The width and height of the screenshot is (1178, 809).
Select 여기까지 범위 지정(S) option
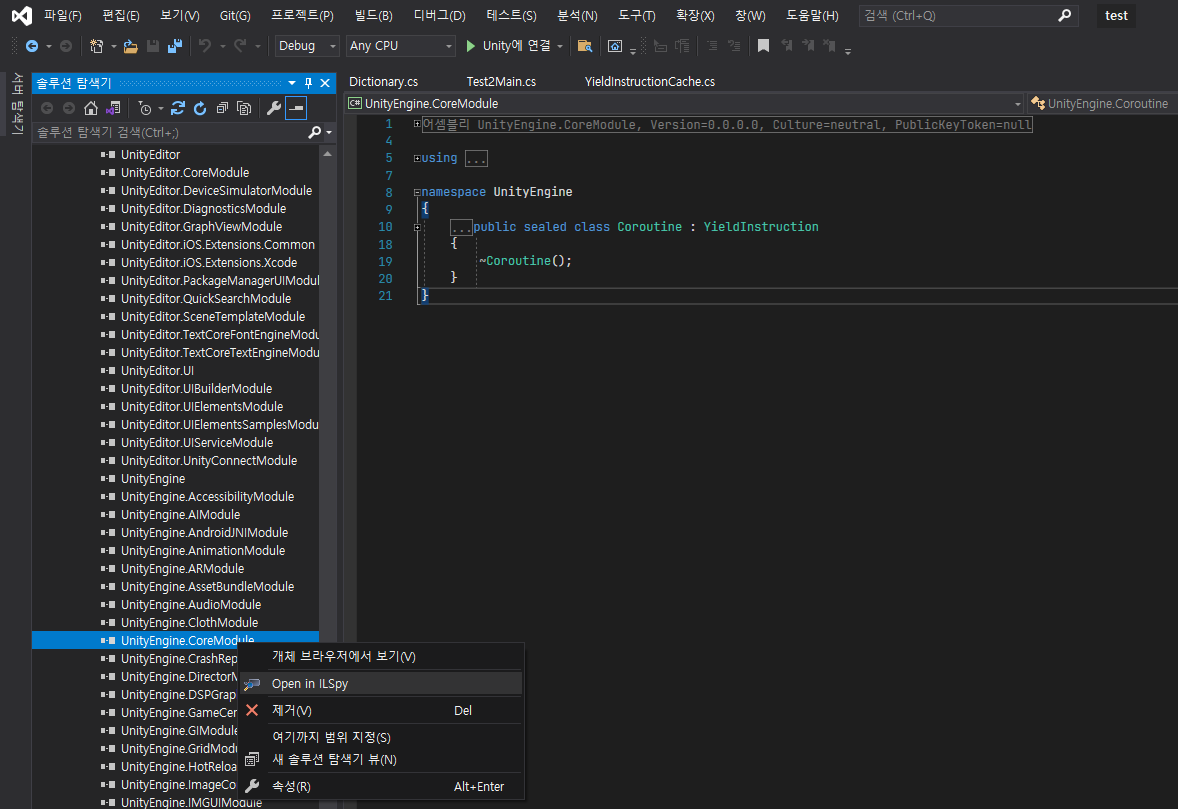[381, 738]
